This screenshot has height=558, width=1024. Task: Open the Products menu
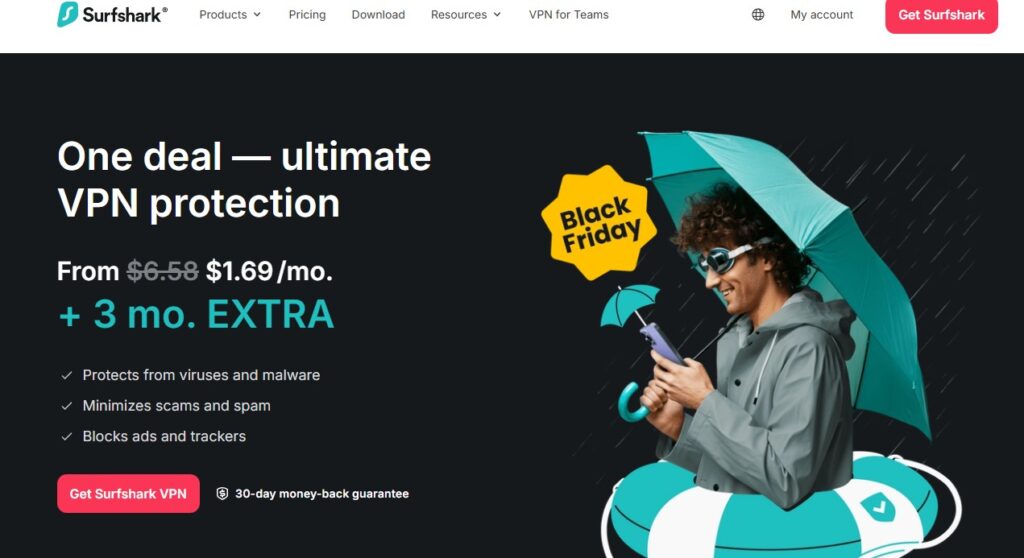point(230,14)
